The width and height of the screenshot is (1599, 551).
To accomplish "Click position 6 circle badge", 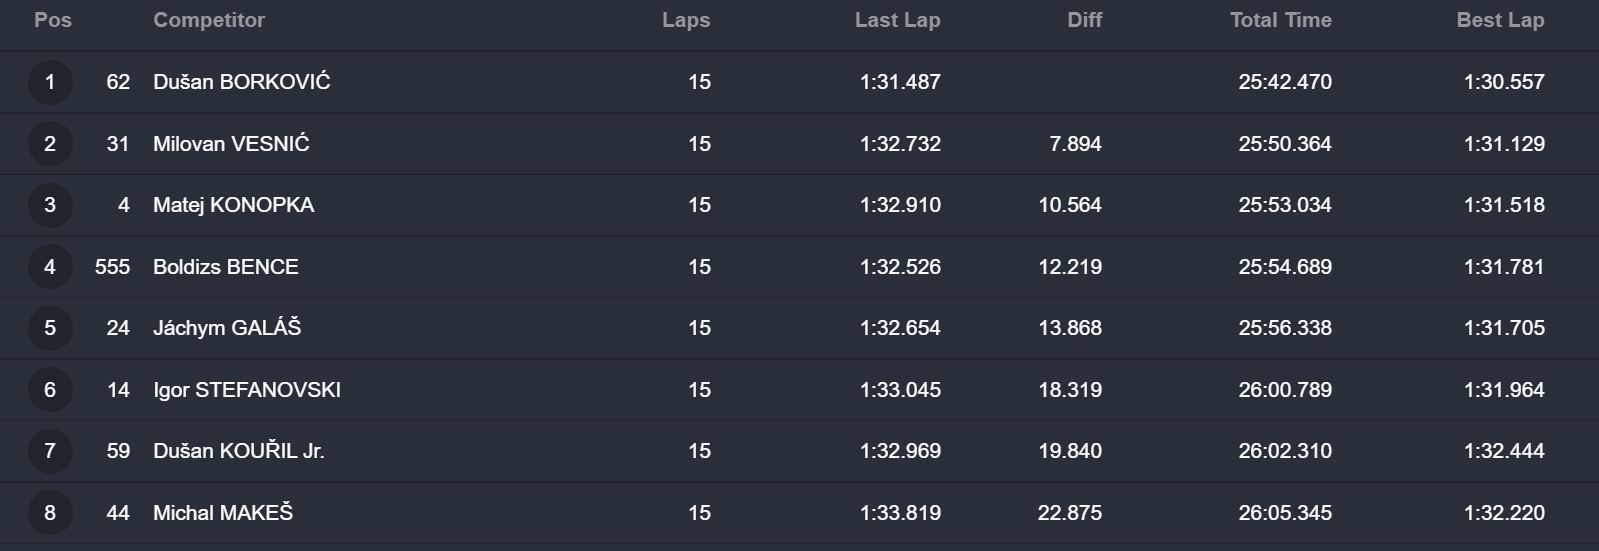I will (50, 390).
